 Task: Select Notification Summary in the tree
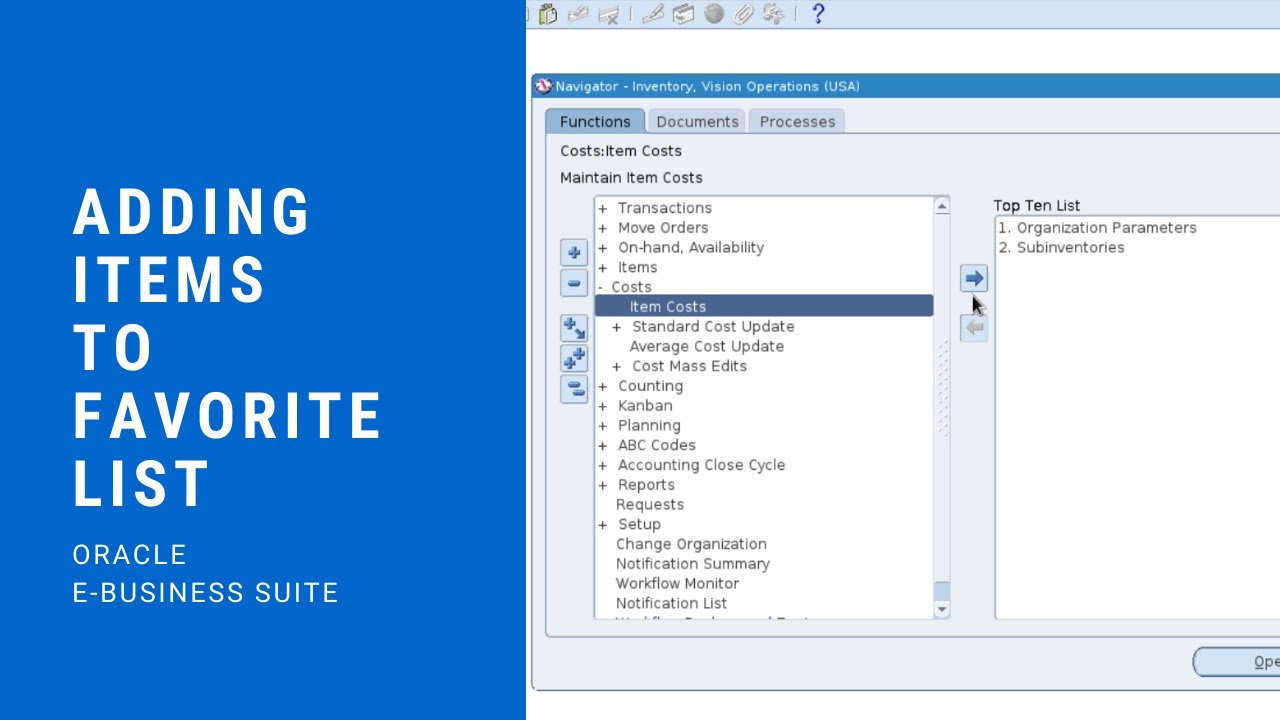tap(693, 564)
